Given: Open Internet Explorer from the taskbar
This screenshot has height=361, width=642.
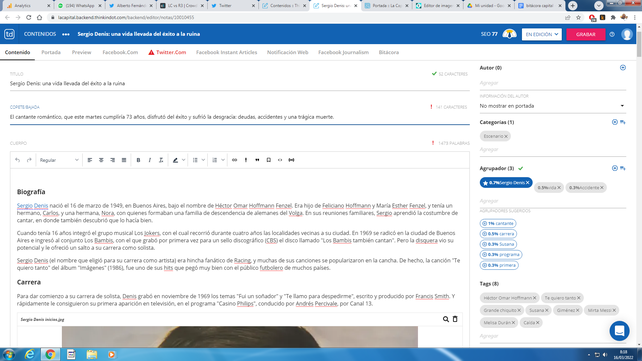Looking at the screenshot, I should click(30, 354).
